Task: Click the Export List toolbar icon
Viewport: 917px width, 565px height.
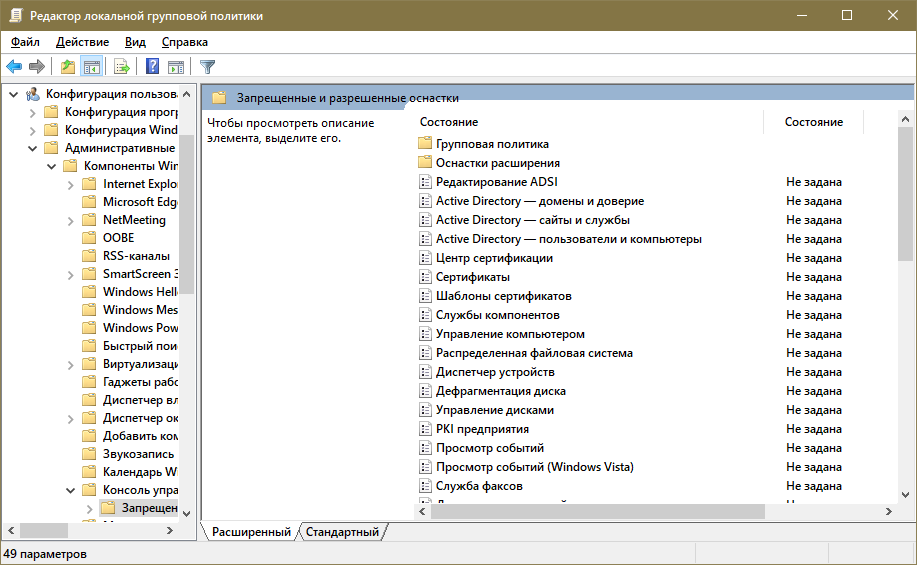Action: [122, 67]
